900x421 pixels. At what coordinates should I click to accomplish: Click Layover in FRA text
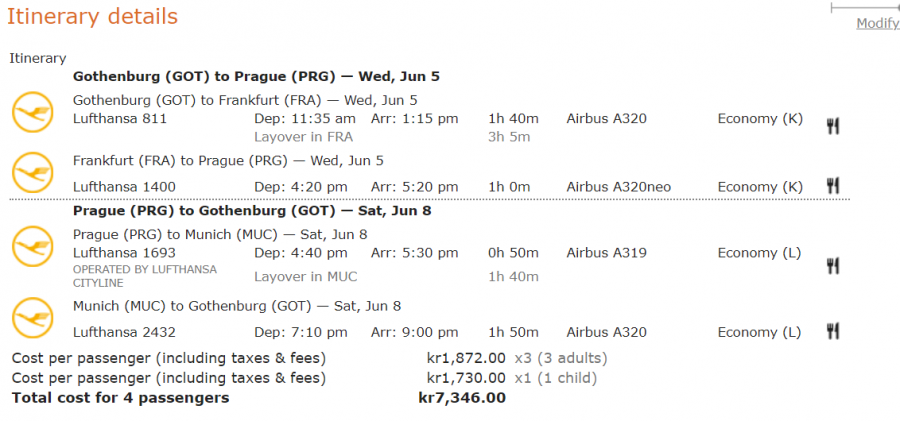coord(304,137)
